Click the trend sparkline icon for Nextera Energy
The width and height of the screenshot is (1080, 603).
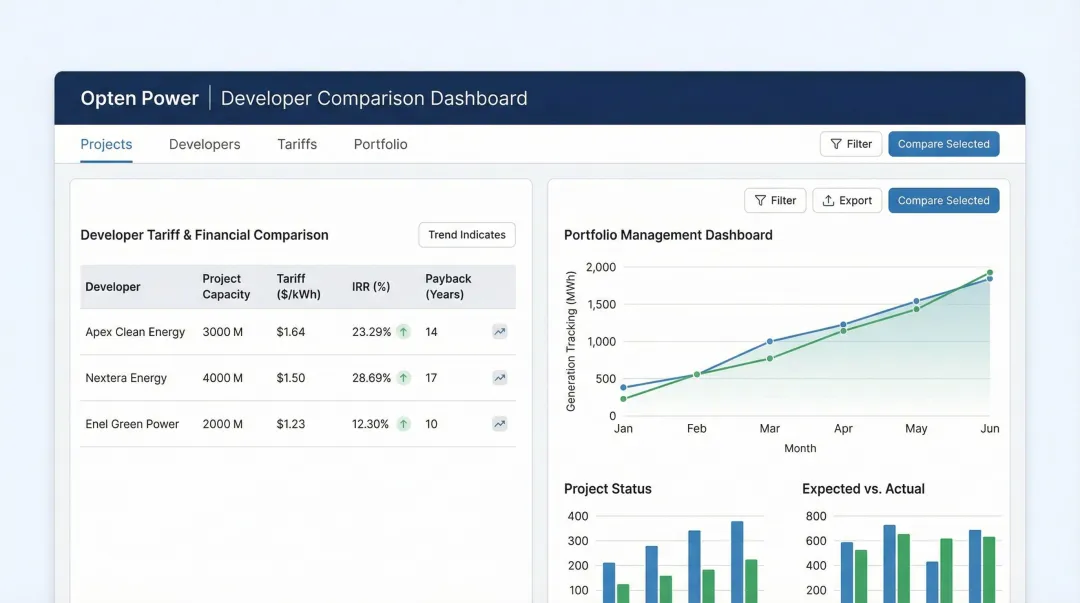[499, 377]
